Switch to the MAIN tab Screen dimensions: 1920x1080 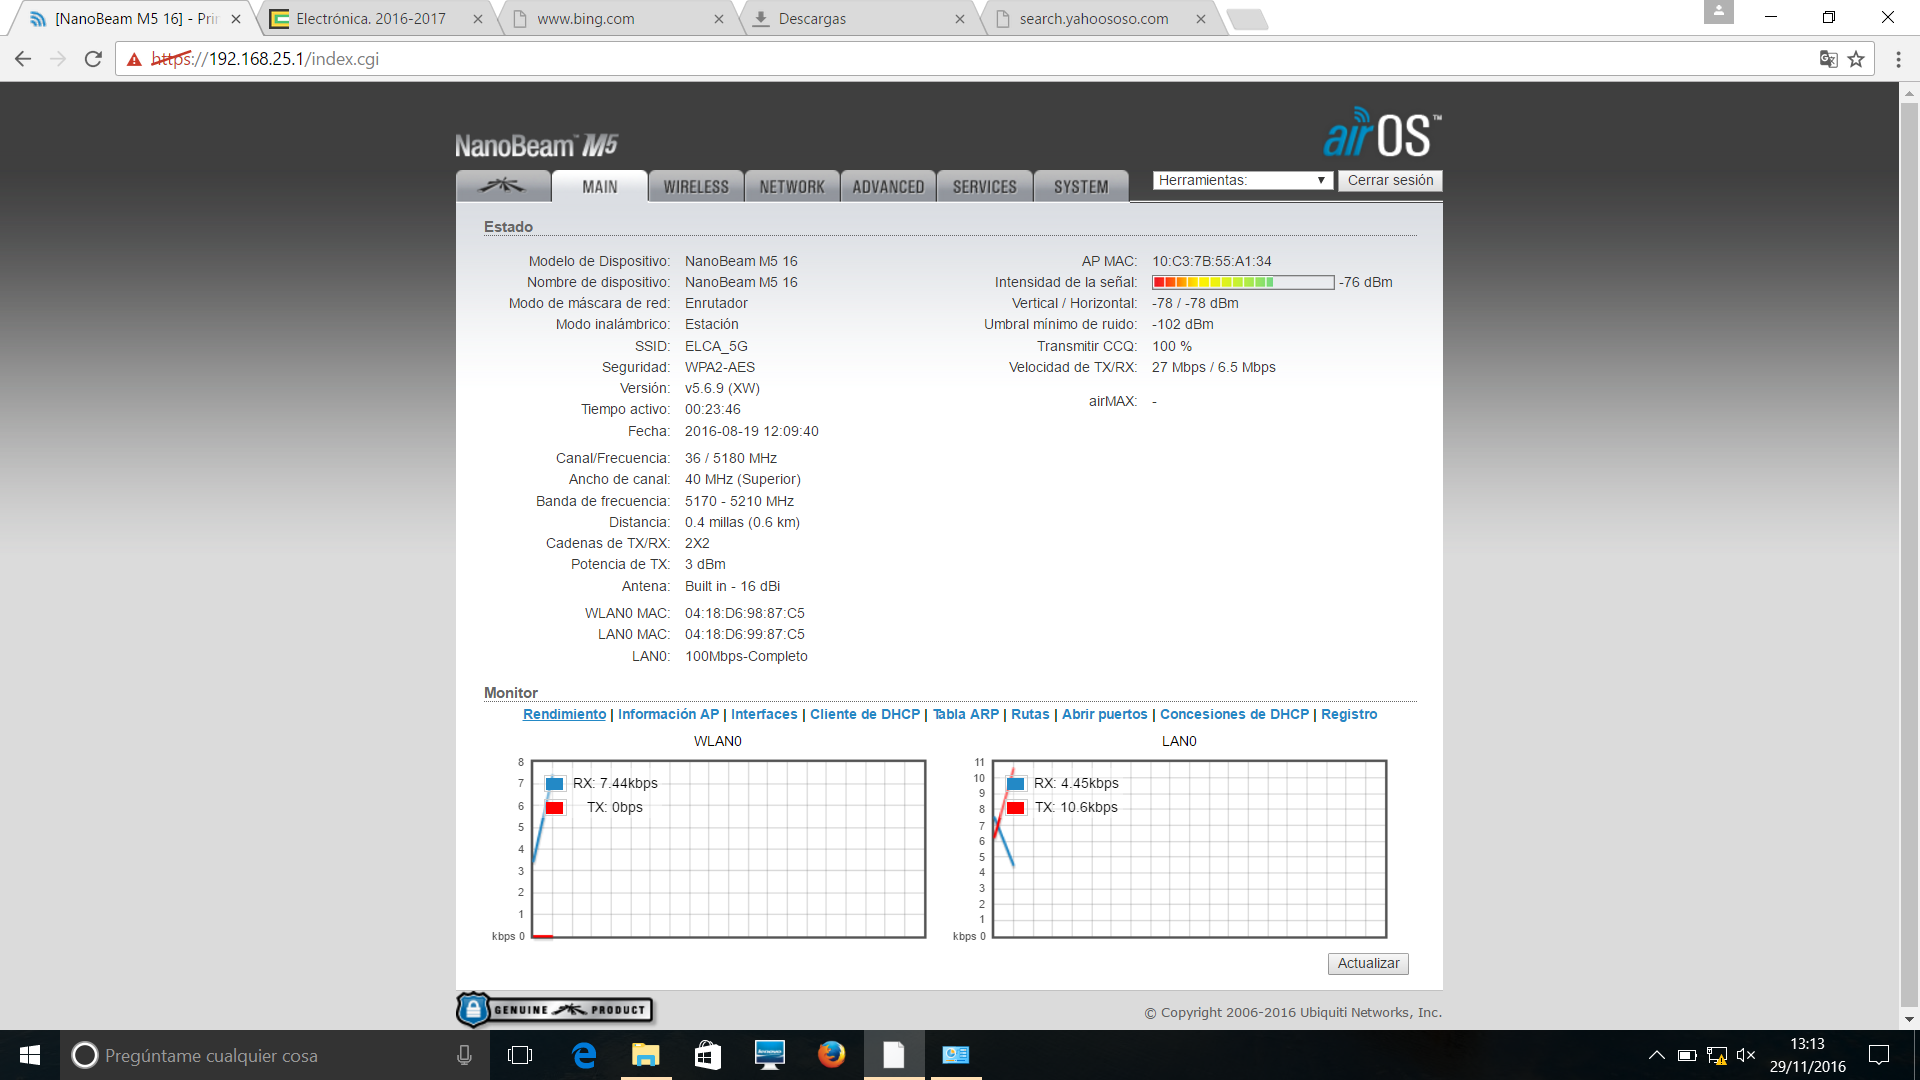pos(599,186)
